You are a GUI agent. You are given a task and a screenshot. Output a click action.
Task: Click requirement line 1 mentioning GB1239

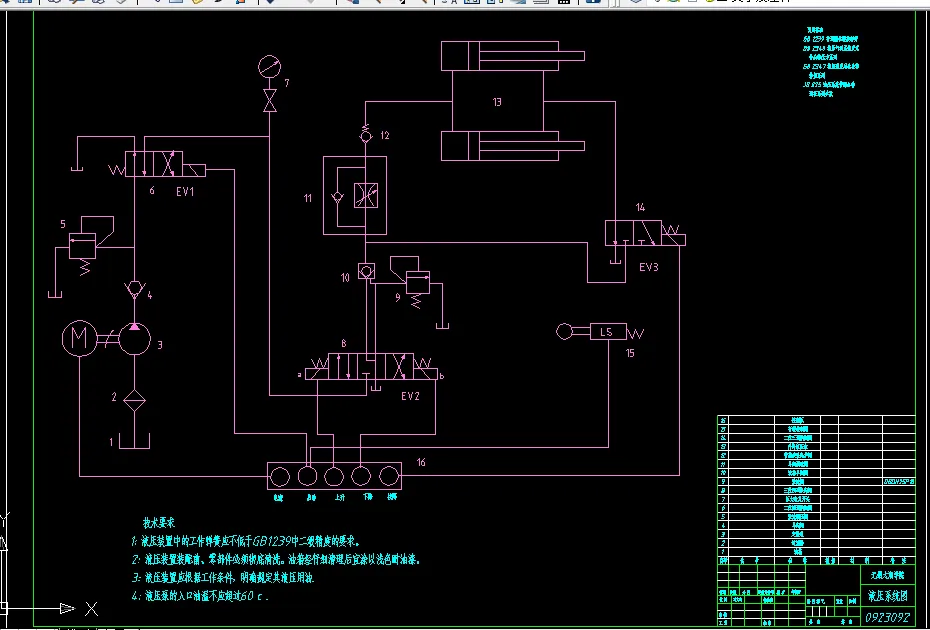click(x=246, y=542)
